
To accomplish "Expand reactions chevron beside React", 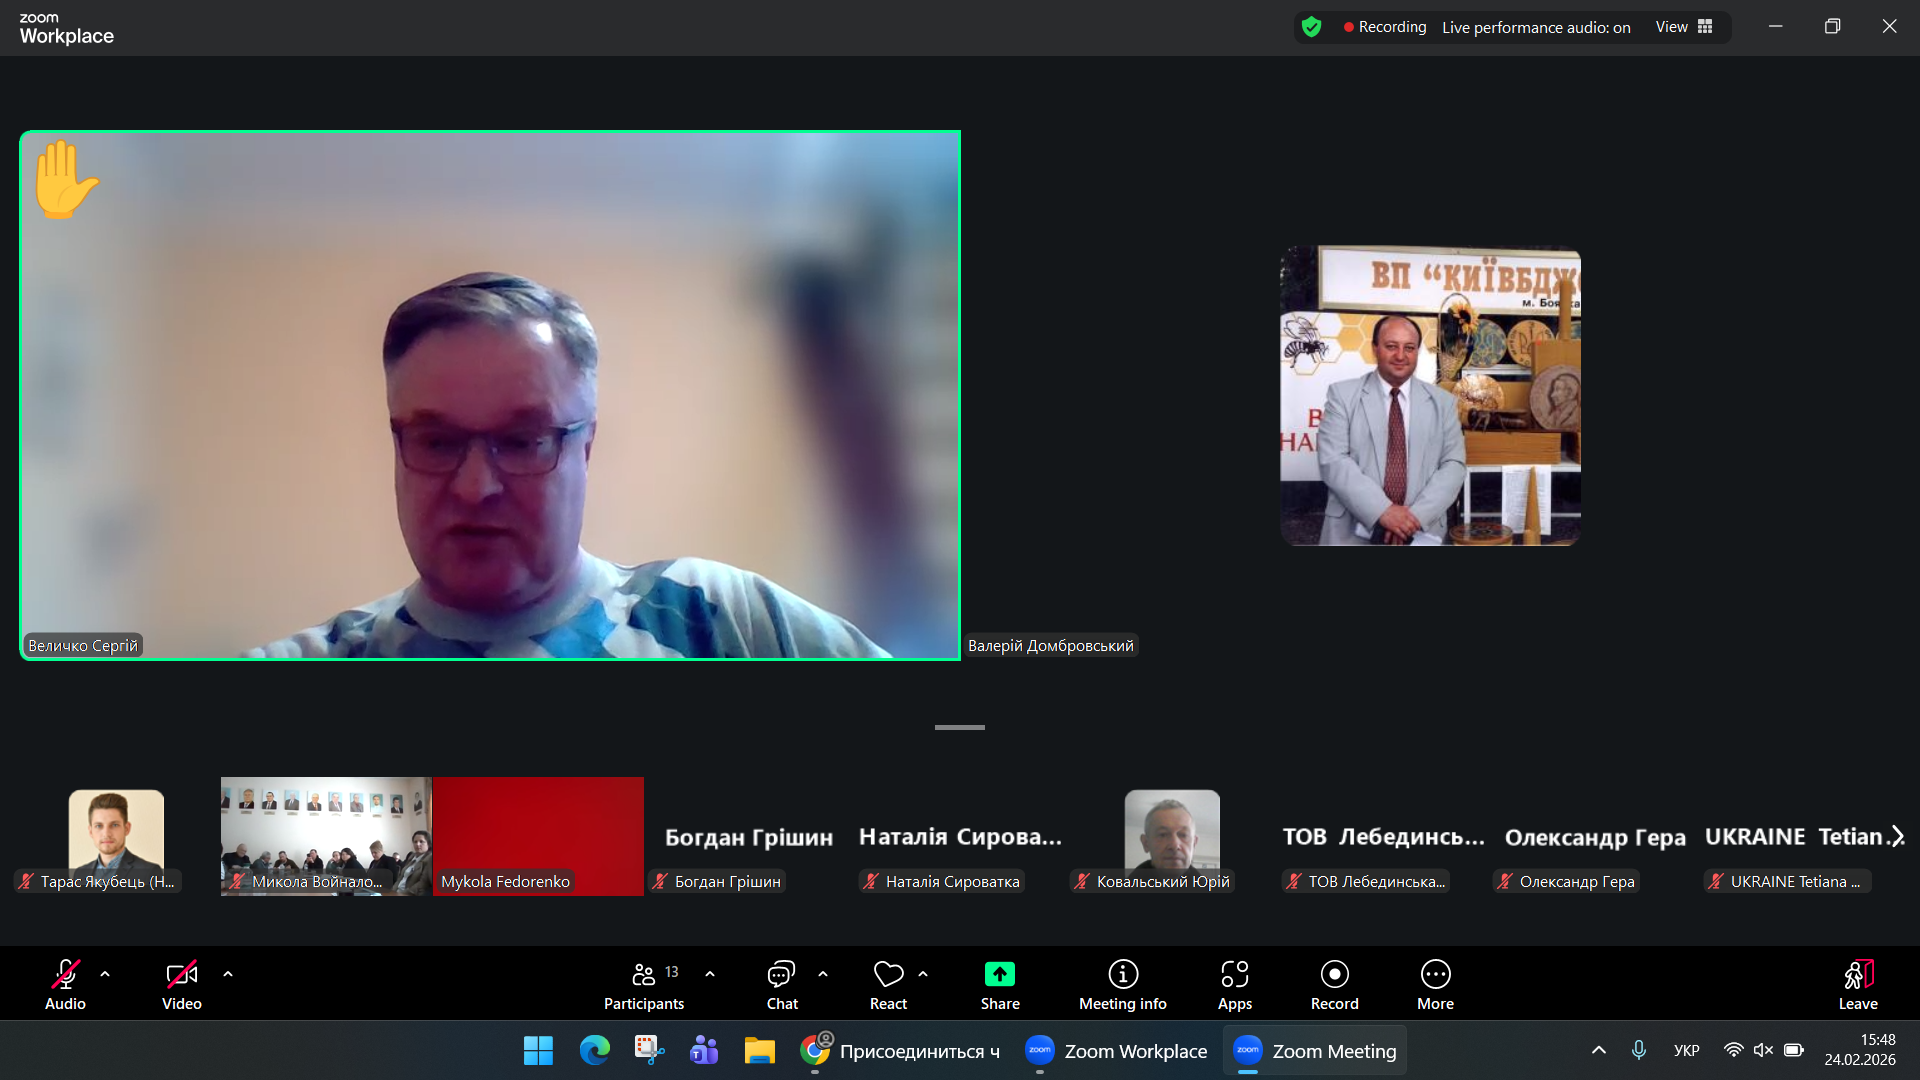I will tap(923, 973).
